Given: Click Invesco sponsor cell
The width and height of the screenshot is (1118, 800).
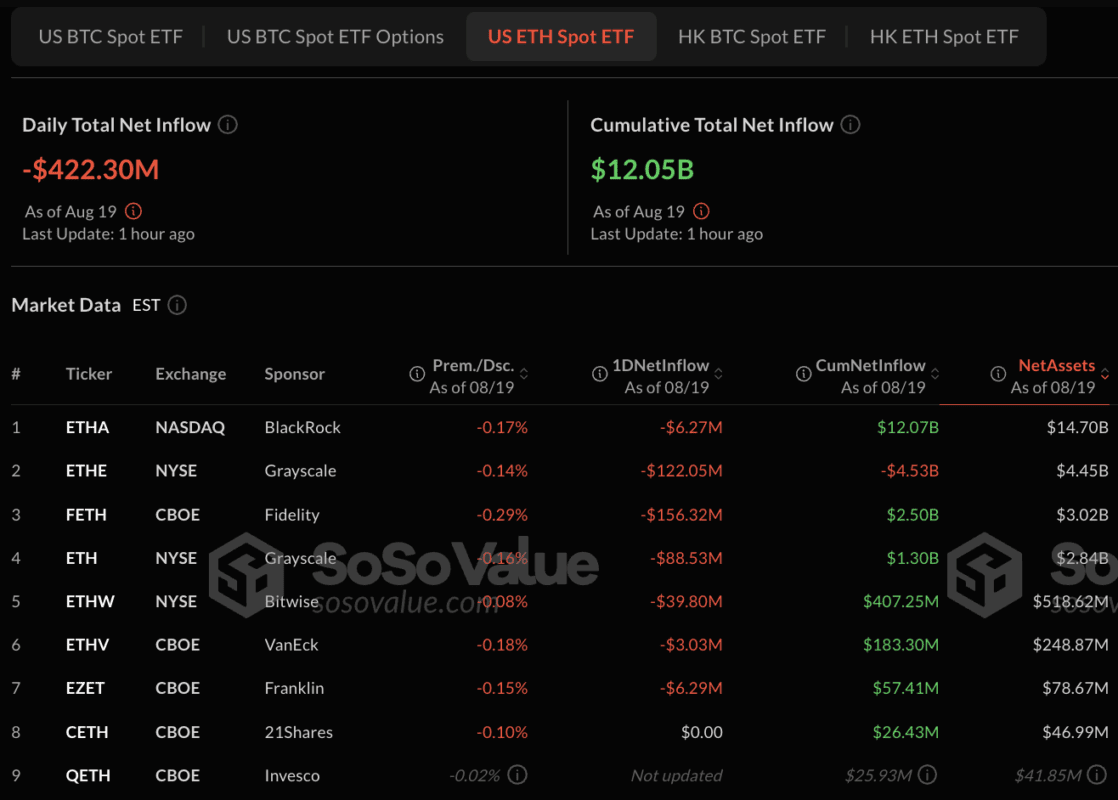Looking at the screenshot, I should pos(292,775).
